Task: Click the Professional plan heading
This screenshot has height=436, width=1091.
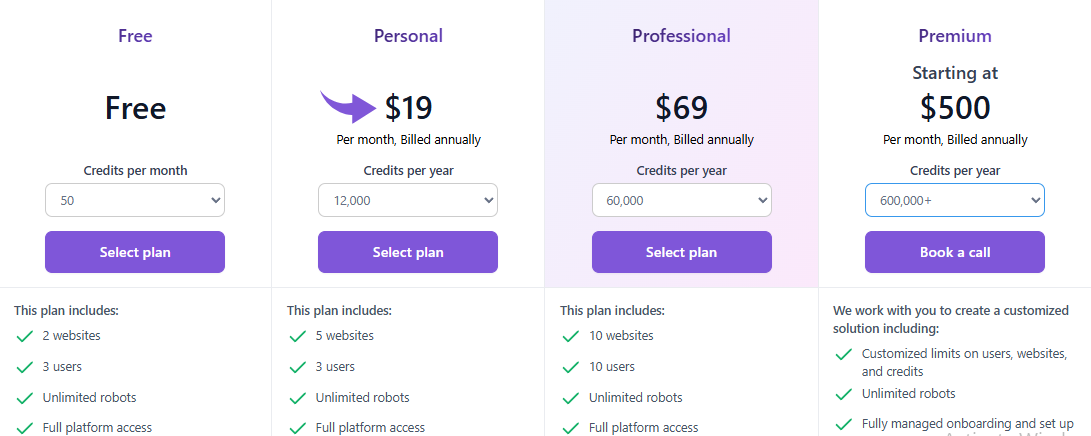Action: click(681, 36)
